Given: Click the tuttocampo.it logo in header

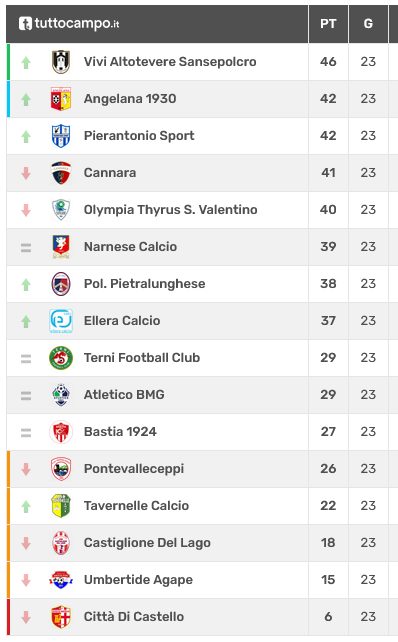Looking at the screenshot, I should point(69,23).
